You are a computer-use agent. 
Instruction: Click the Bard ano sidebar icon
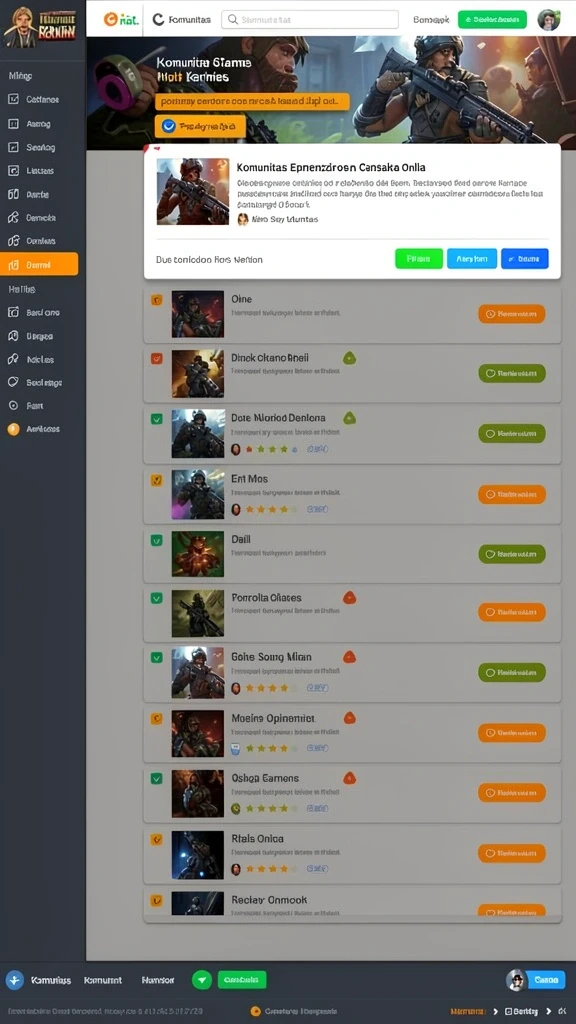13,312
